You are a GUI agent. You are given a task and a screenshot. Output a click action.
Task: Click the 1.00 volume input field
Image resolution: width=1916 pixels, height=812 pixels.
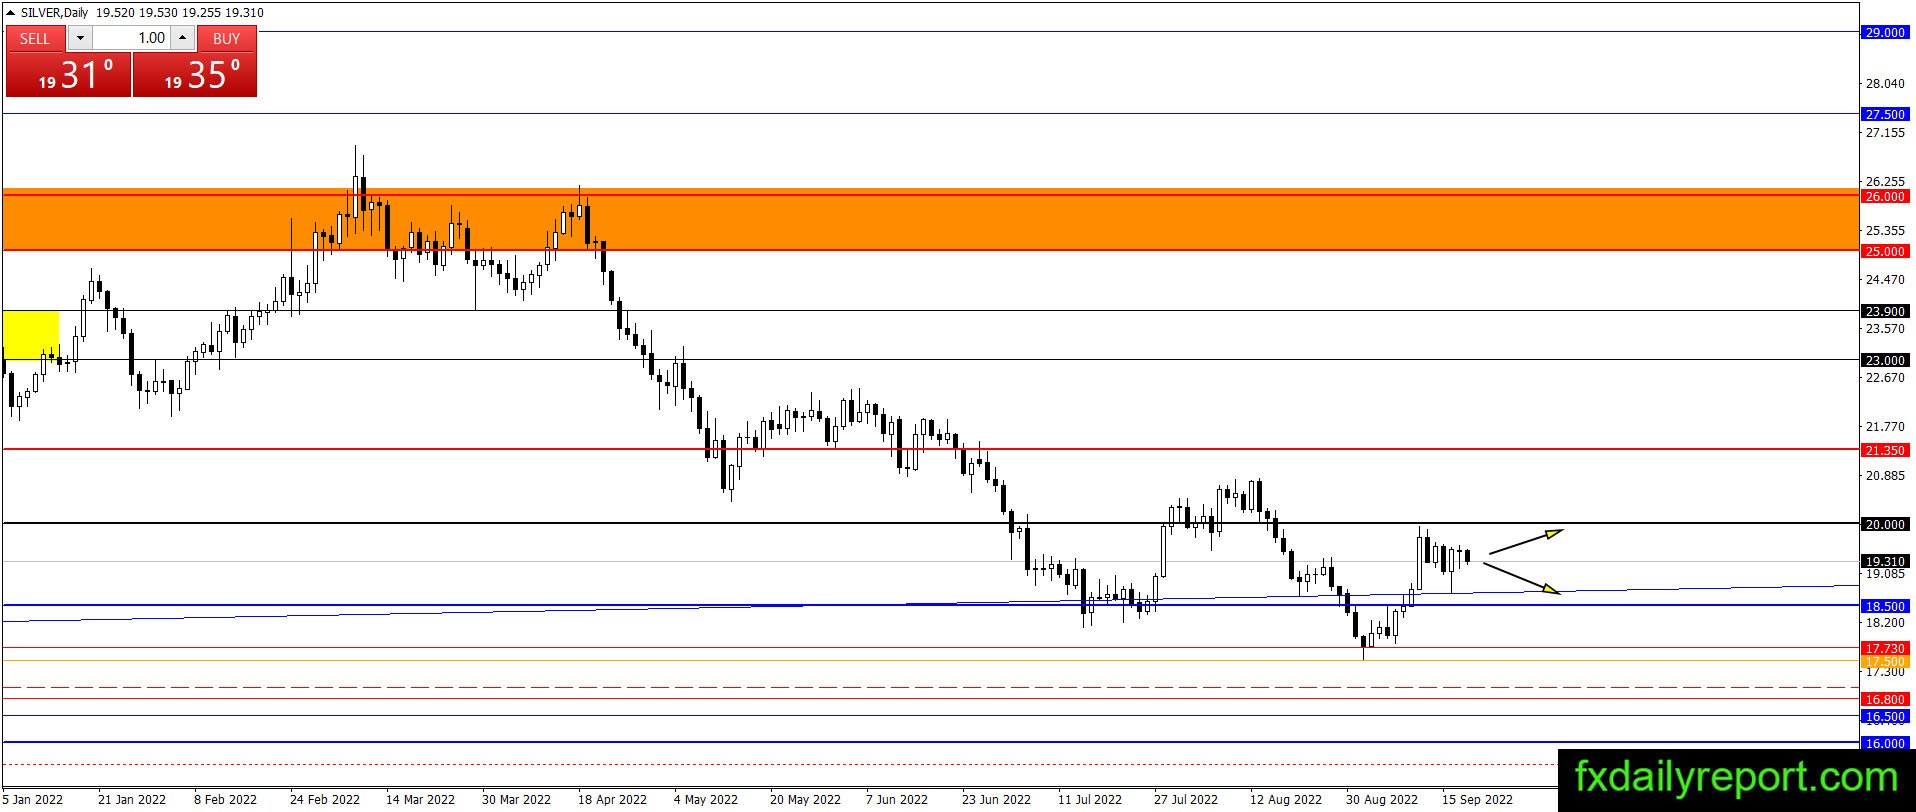[x=131, y=38]
